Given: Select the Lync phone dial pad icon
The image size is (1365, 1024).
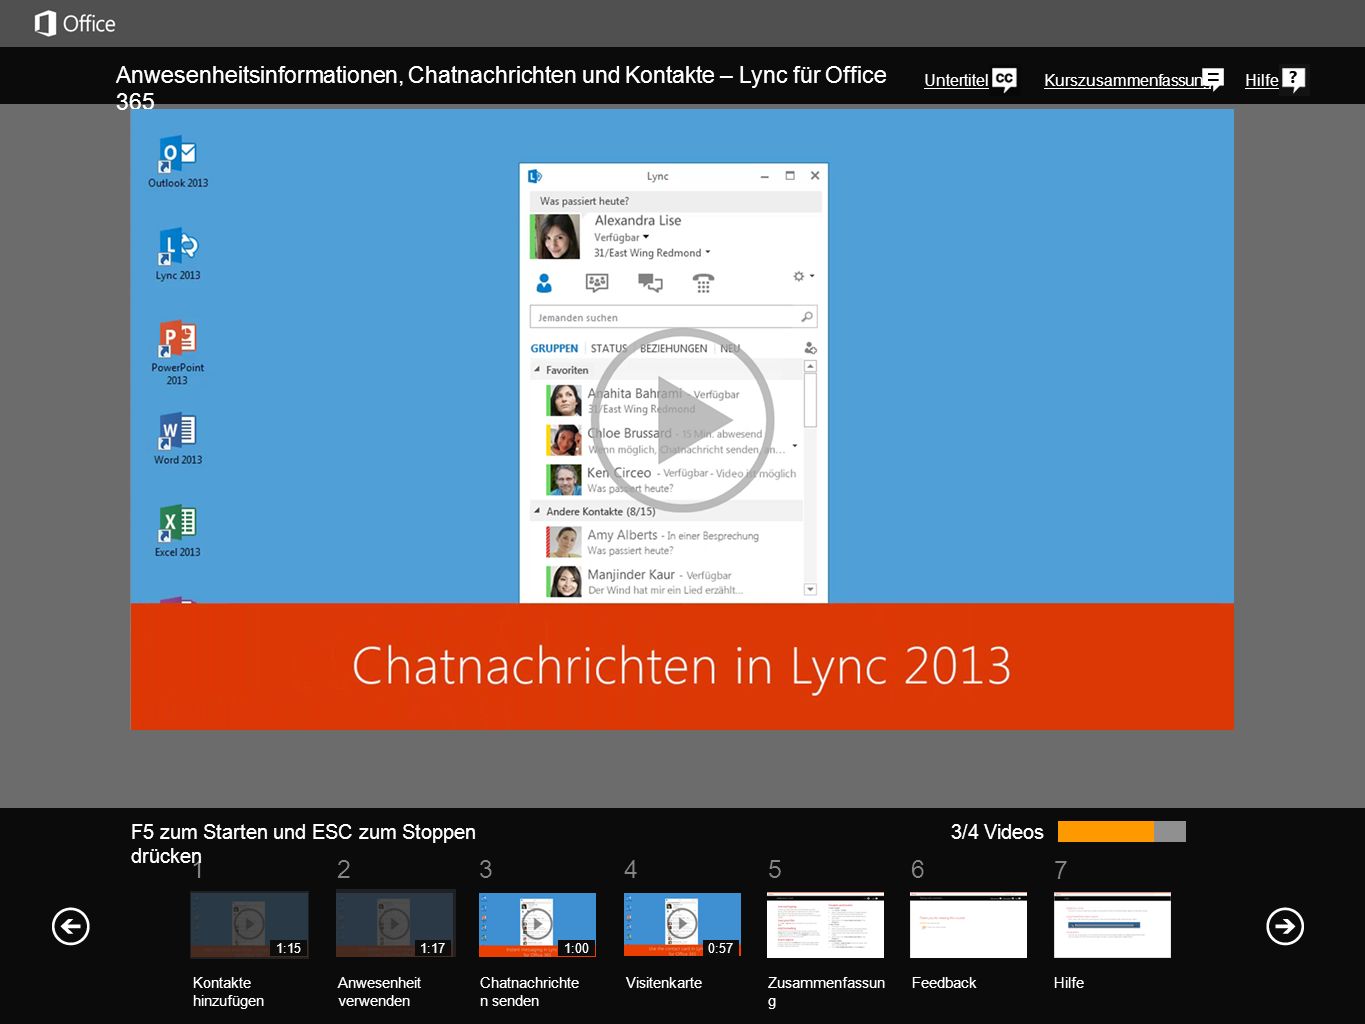Looking at the screenshot, I should click(x=703, y=283).
